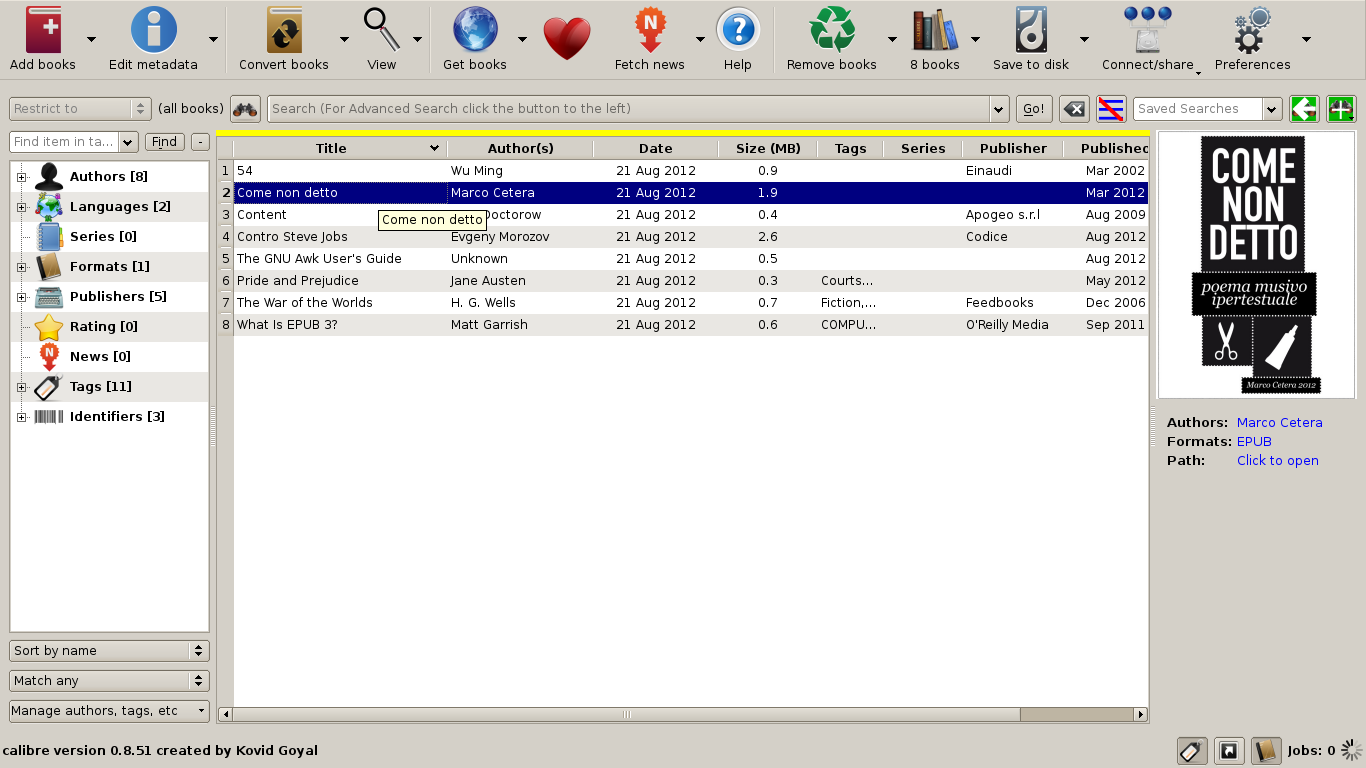The width and height of the screenshot is (1366, 768).
Task: Open the Get books dropdown arrow
Action: tap(522, 39)
